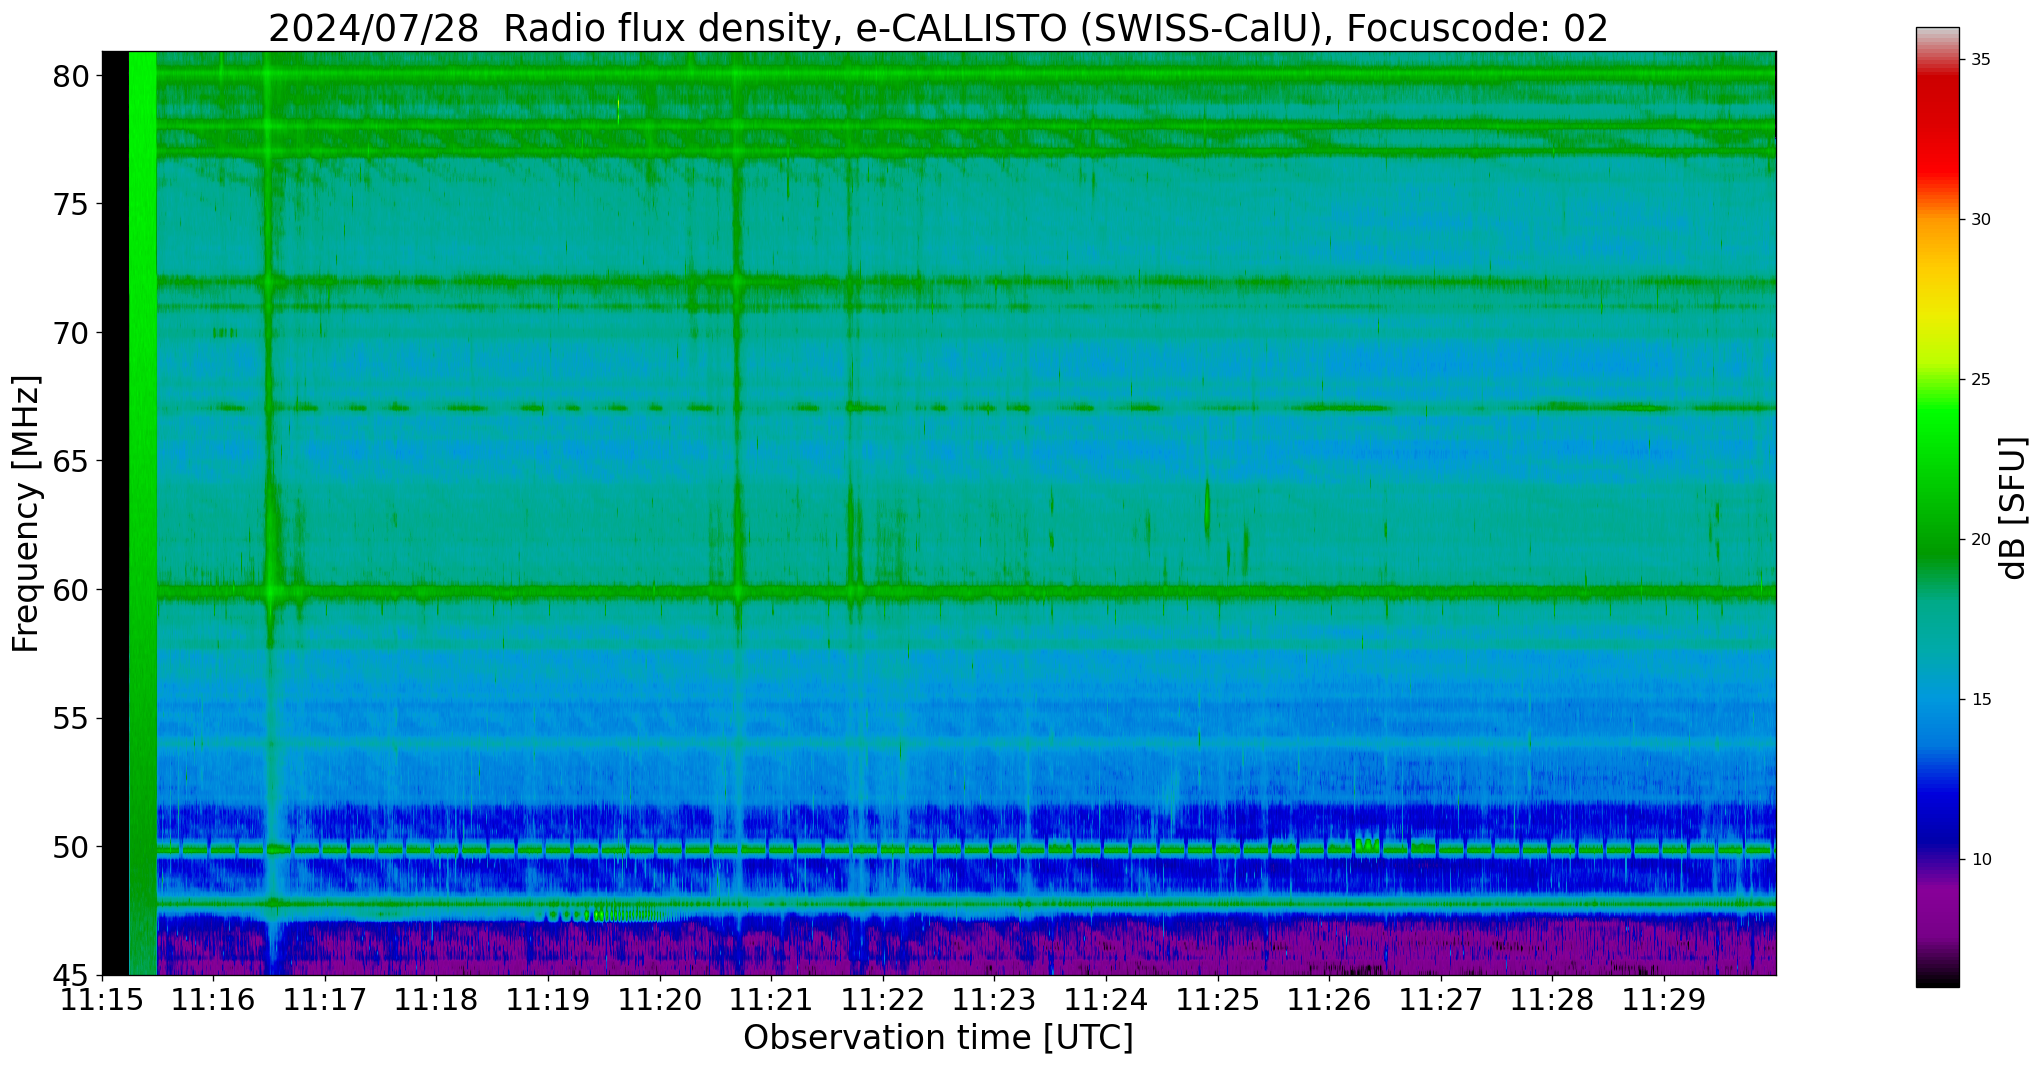Click the colorbar tick value 15
The width and height of the screenshot is (2043, 1067).
pos(1980,700)
